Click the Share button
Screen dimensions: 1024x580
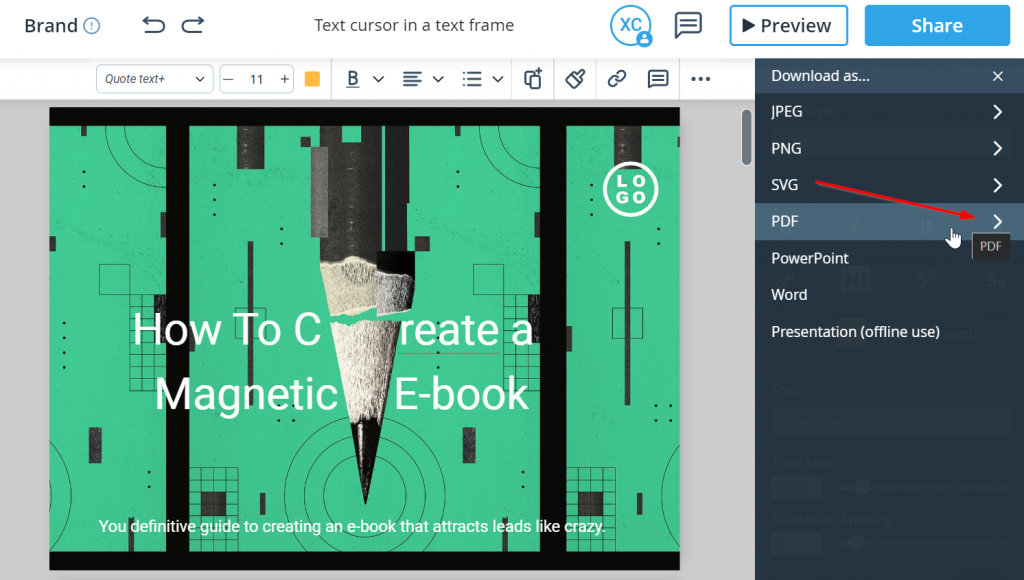point(936,25)
